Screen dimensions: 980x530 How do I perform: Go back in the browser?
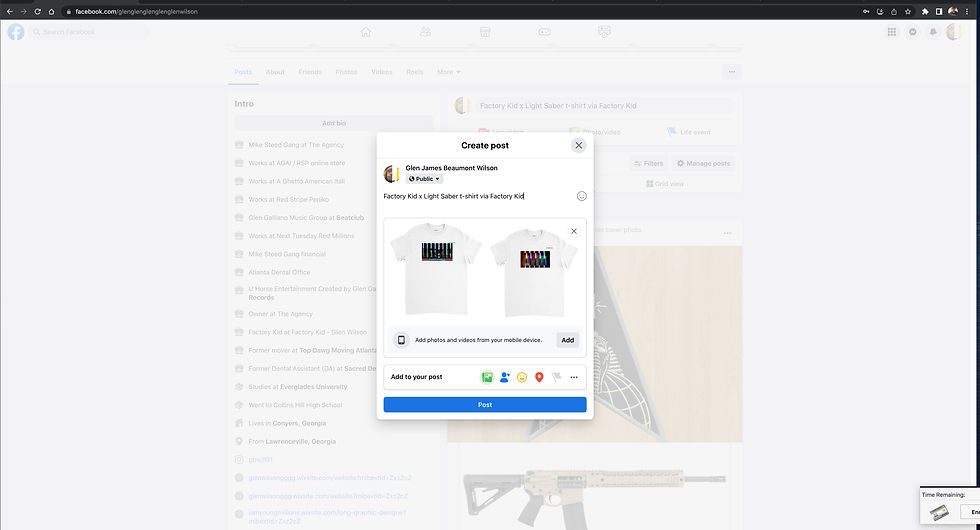point(9,11)
